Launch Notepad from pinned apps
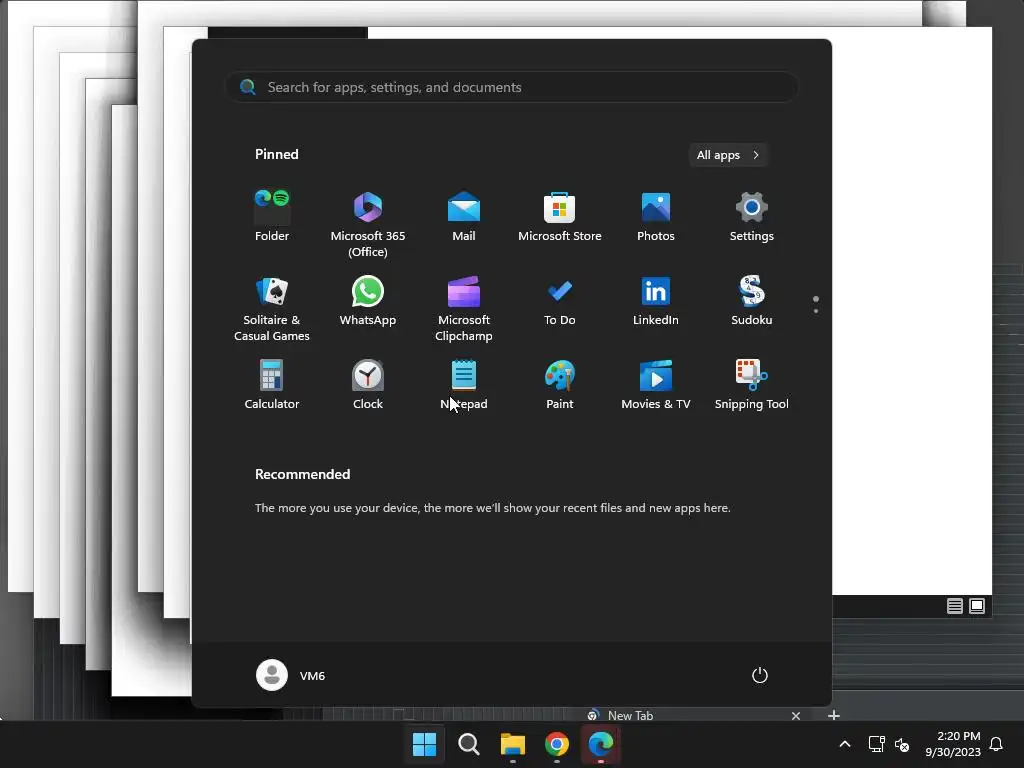The image size is (1024, 768). click(x=464, y=384)
